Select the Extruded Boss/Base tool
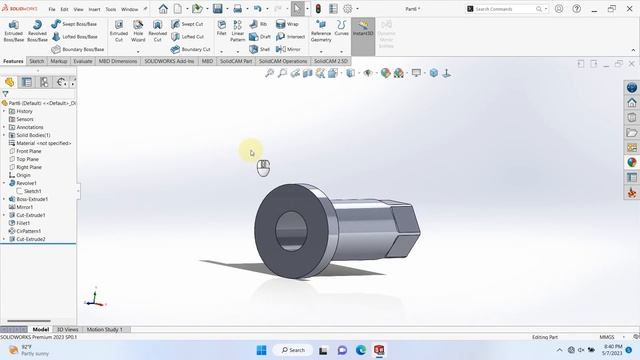The width and height of the screenshot is (640, 360). pyautogui.click(x=13, y=31)
